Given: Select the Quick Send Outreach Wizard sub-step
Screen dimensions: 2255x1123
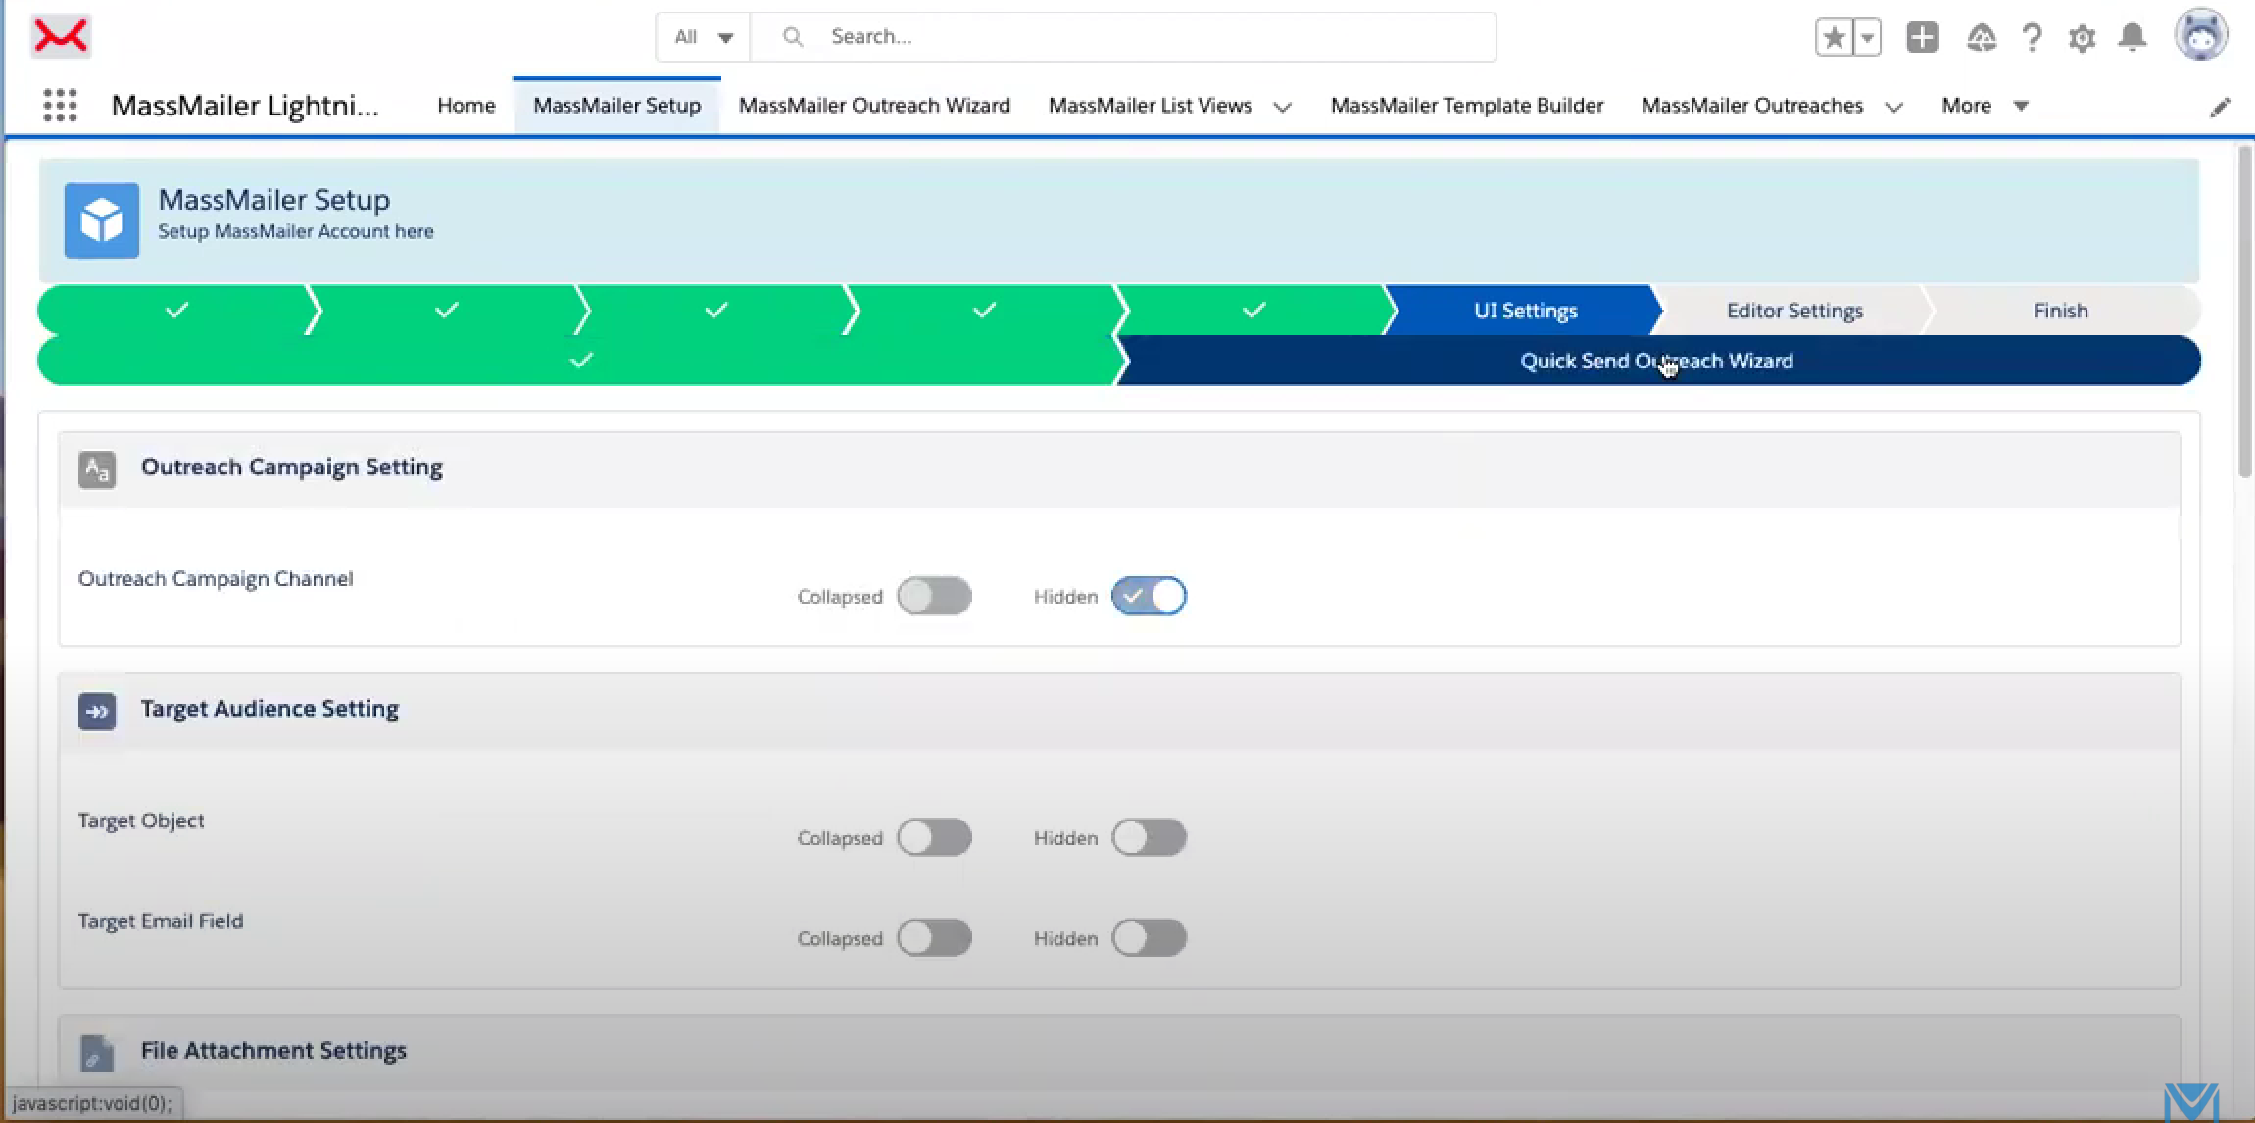Looking at the screenshot, I should click(1656, 360).
